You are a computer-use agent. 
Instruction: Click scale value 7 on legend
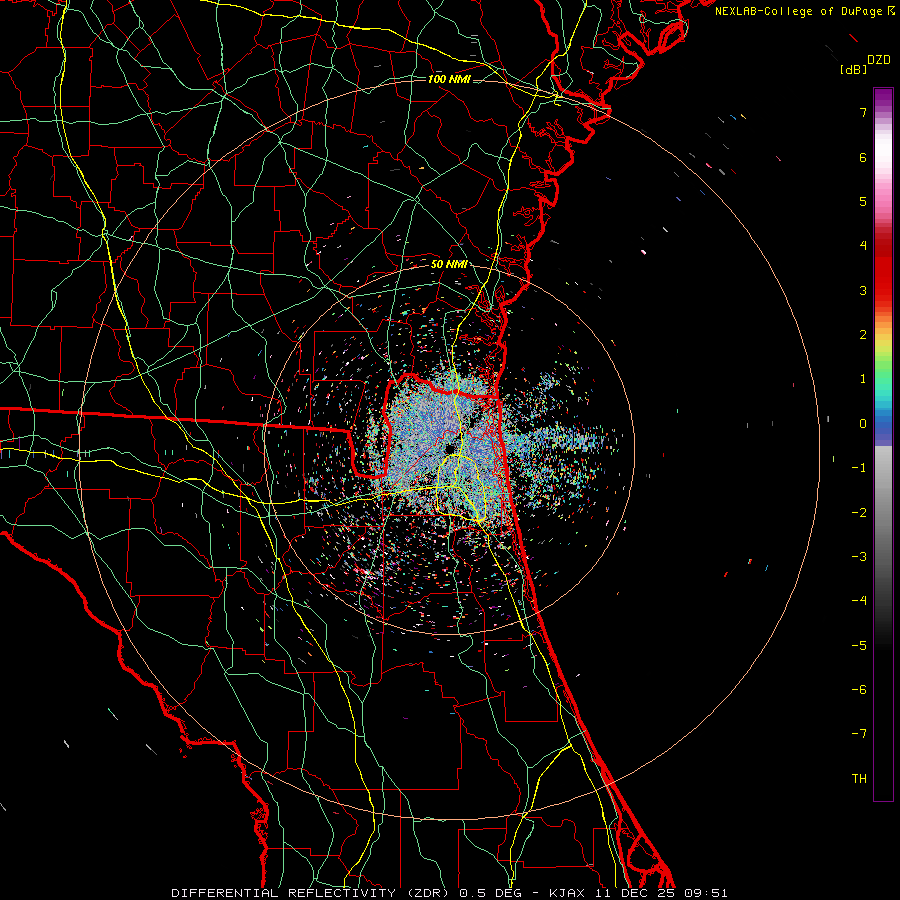pos(863,112)
